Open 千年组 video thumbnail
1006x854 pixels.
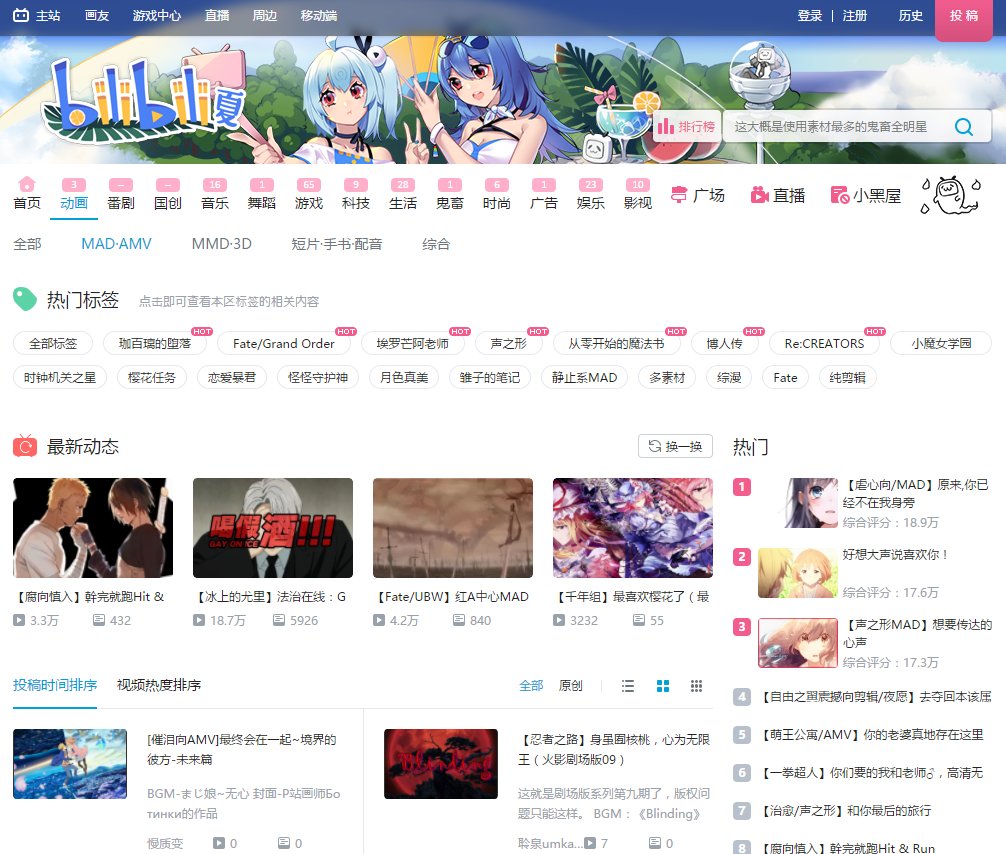click(x=633, y=527)
